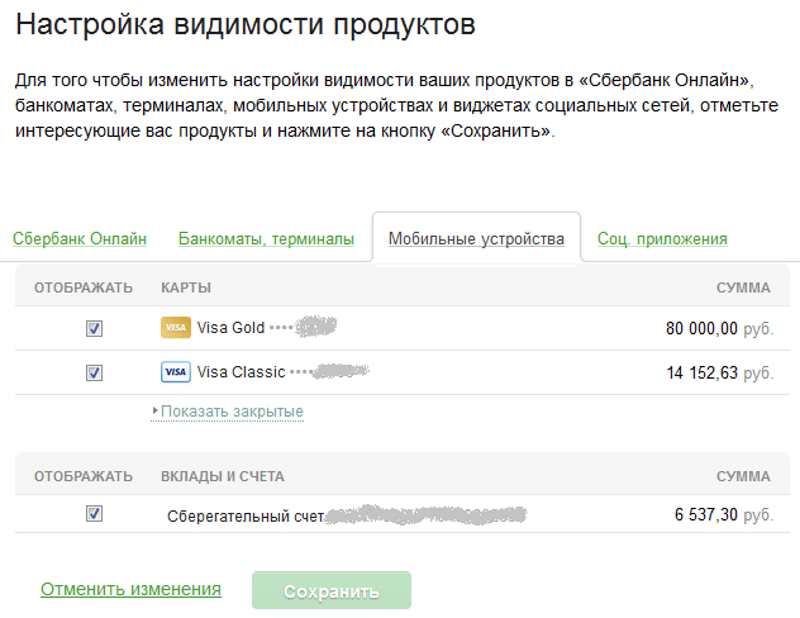This screenshot has height=618, width=800.
Task: Click the Visa Gold card icon
Action: coord(176,328)
